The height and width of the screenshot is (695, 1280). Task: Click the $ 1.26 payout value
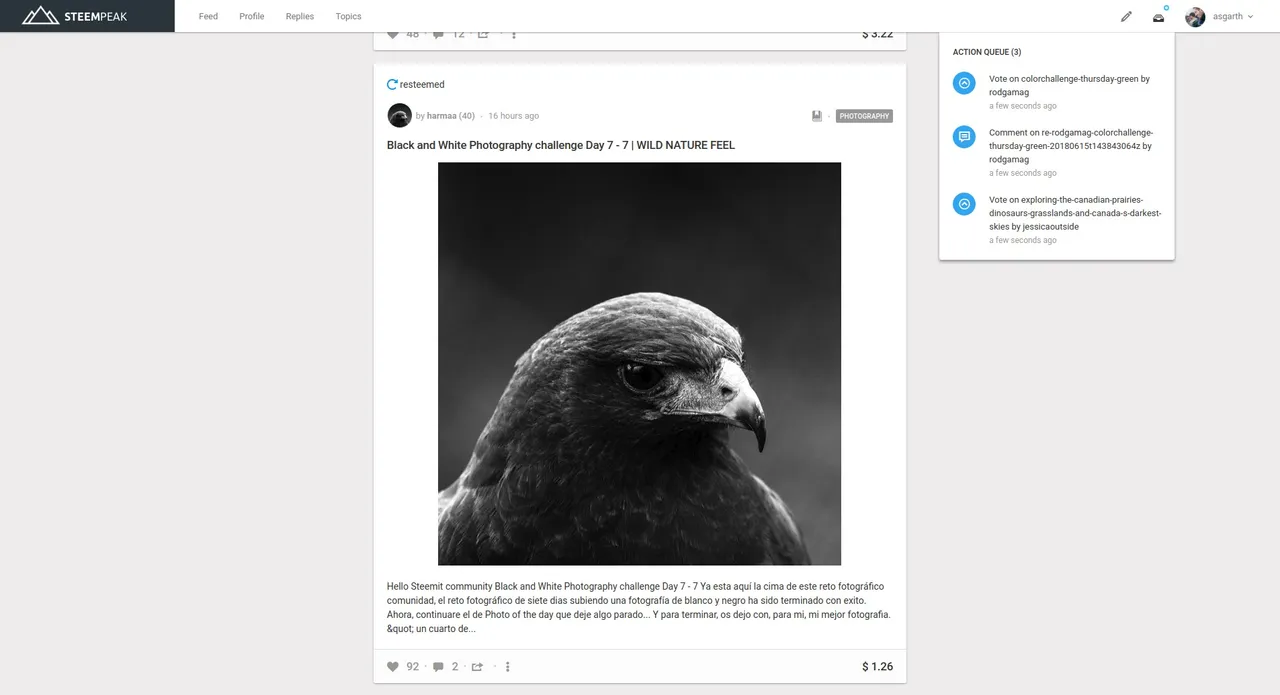(877, 667)
